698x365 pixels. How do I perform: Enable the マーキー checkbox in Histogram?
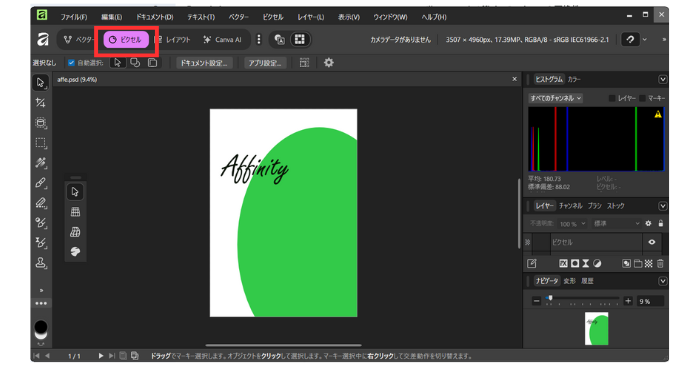(642, 98)
